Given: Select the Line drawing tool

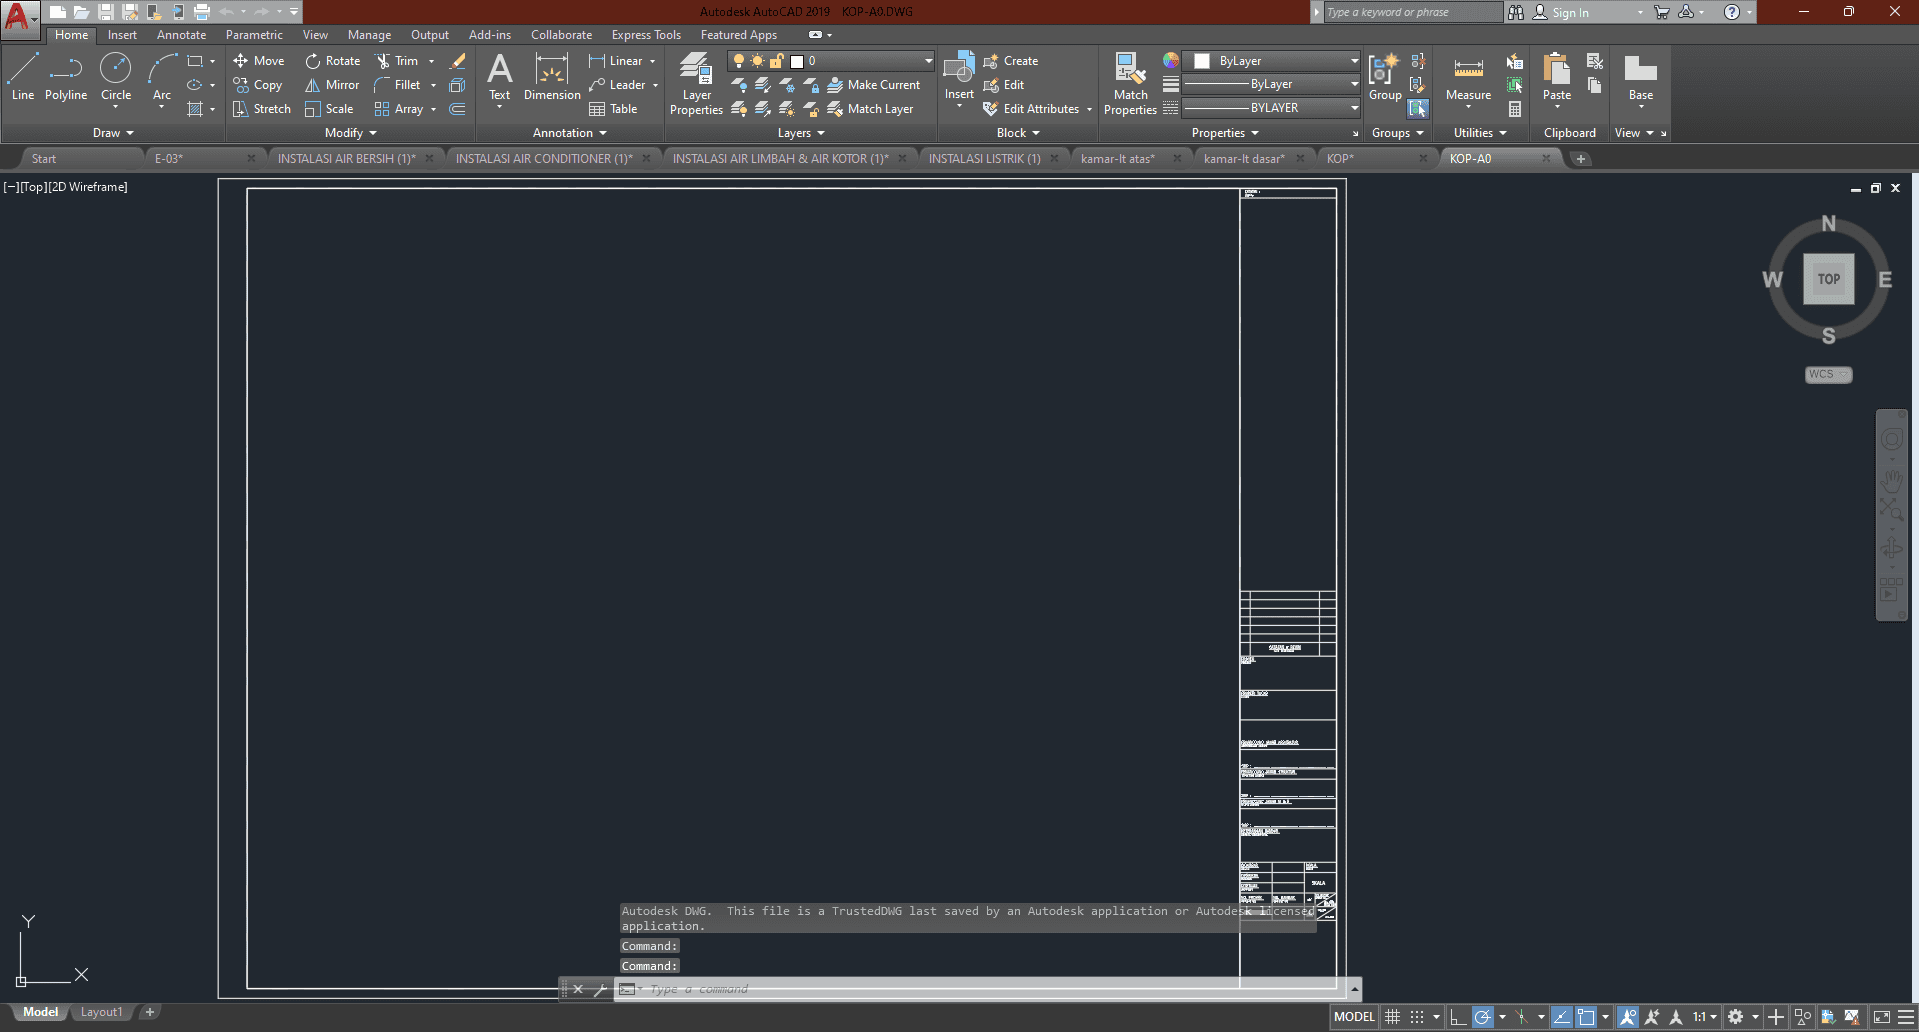Looking at the screenshot, I should click(23, 77).
